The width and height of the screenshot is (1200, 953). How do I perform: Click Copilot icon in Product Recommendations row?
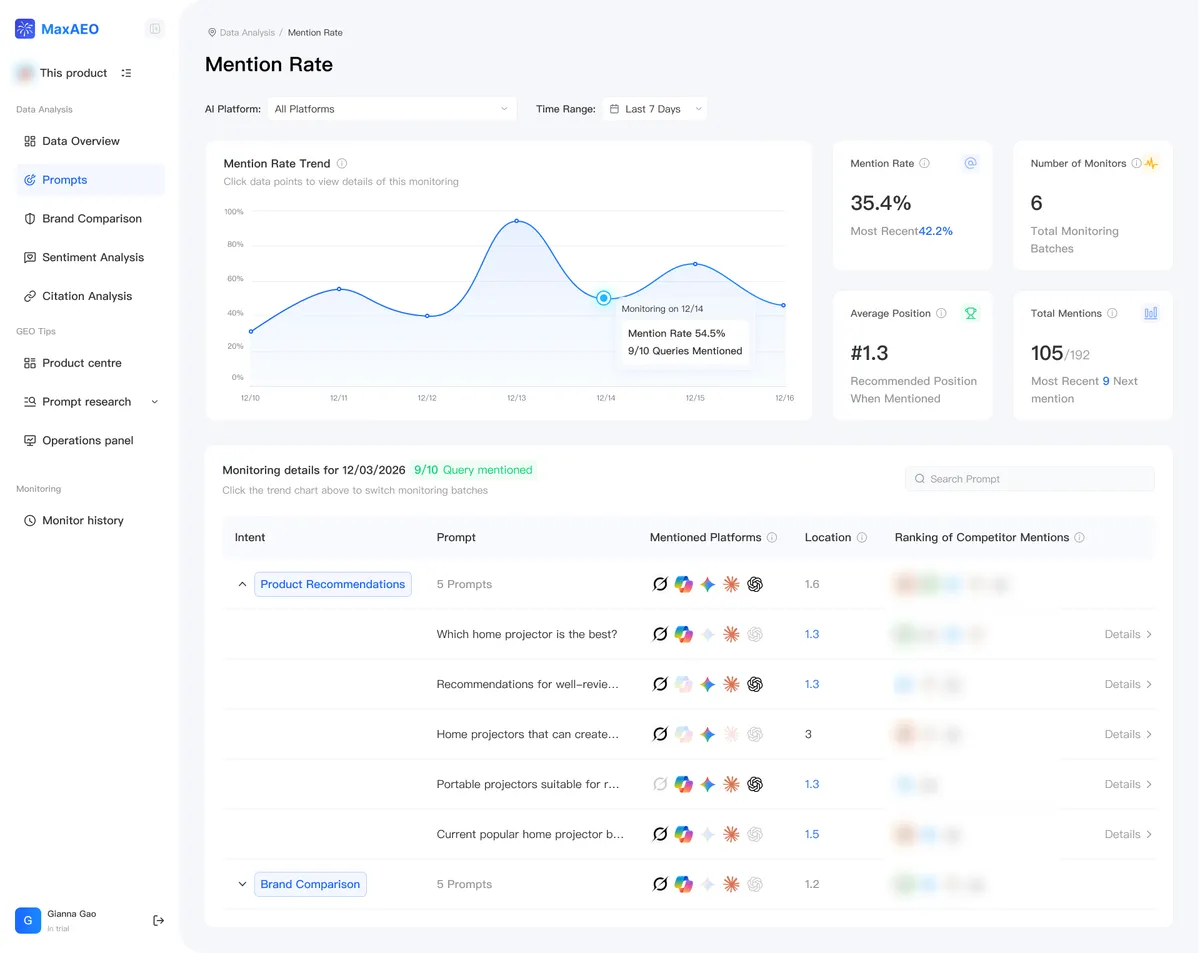(x=684, y=584)
